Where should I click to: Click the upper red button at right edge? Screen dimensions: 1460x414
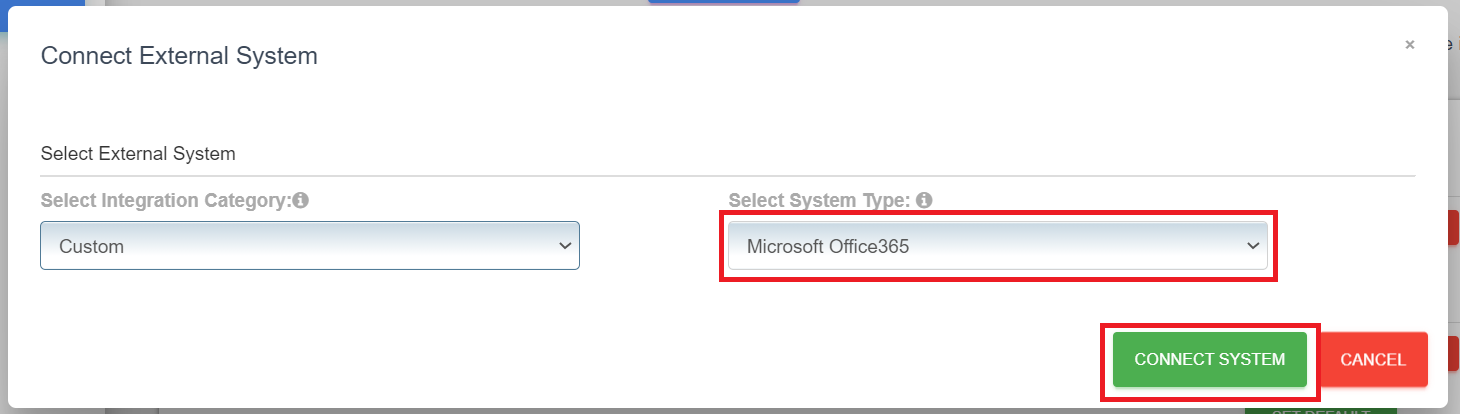1453,228
